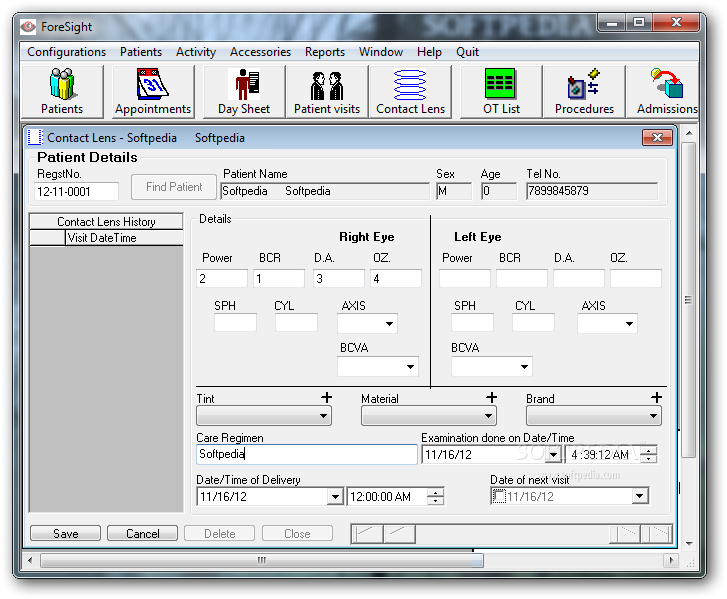727x599 pixels.
Task: Click the Left Eye CYL field
Action: [533, 322]
